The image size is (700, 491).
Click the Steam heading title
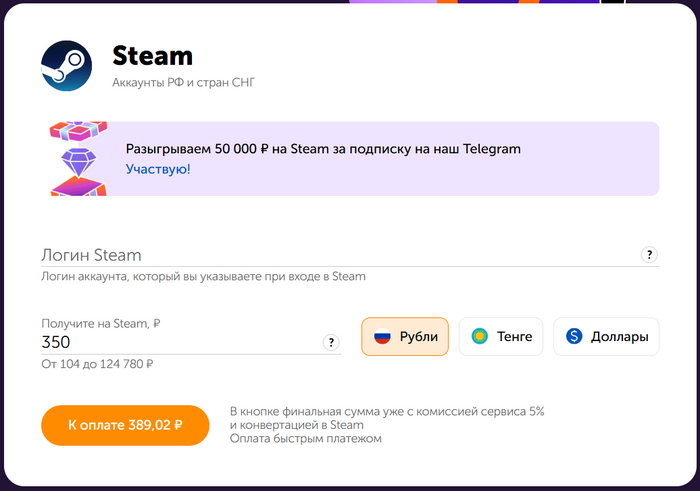pyautogui.click(x=152, y=56)
